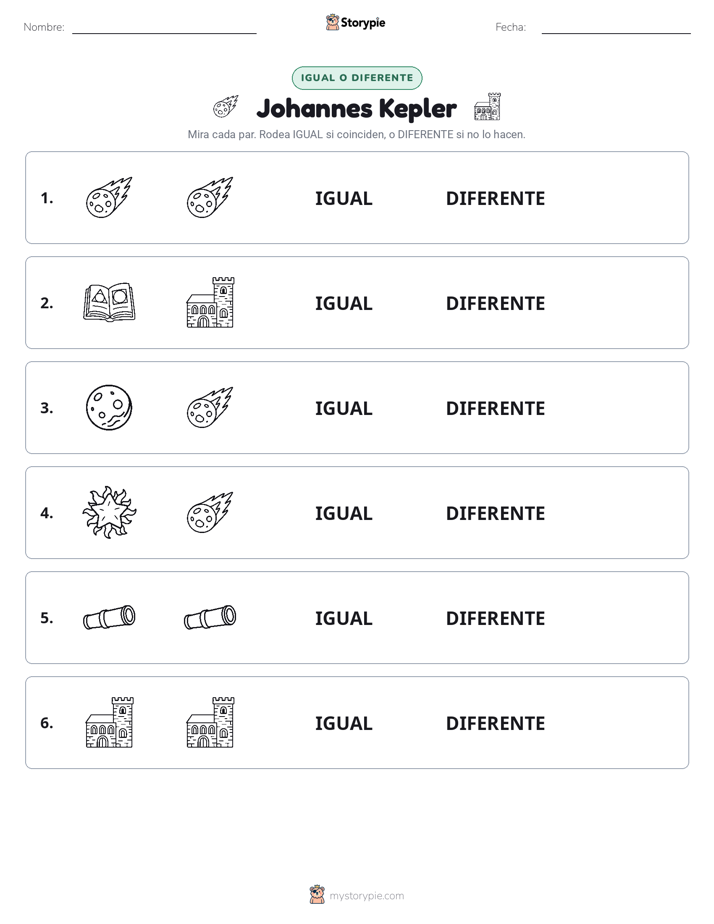
Task: Select IGUAL for question 1
Action: coord(343,199)
